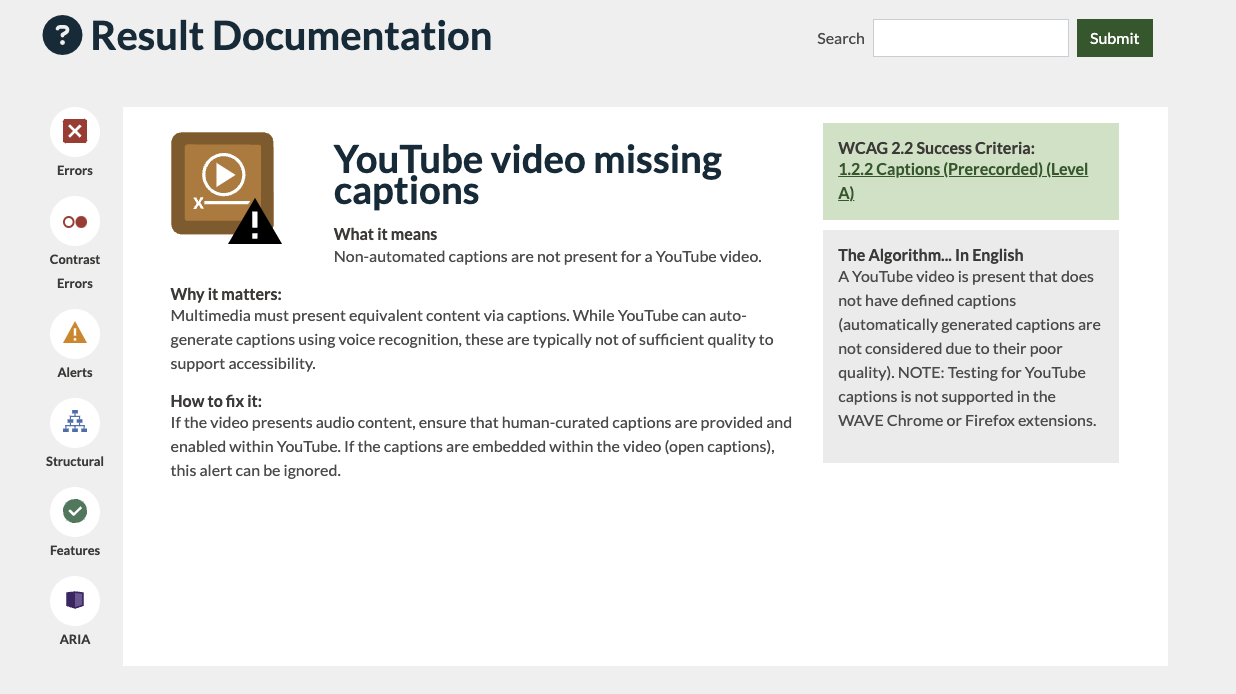
Task: Click the 'Non-automated captions are not present' sentence
Action: [x=548, y=257]
